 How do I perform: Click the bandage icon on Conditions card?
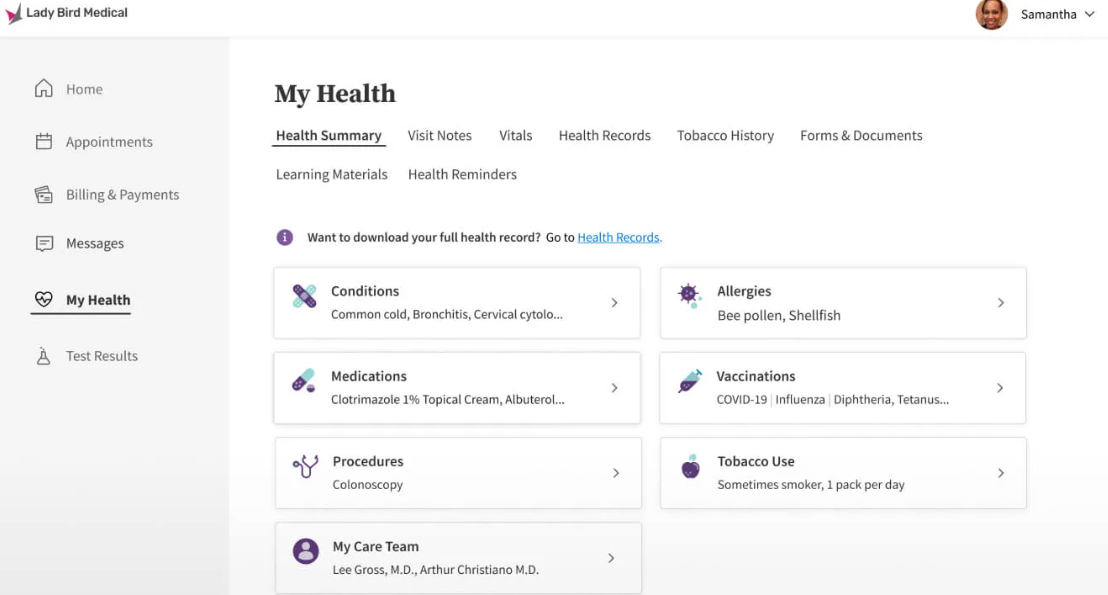[x=304, y=296]
